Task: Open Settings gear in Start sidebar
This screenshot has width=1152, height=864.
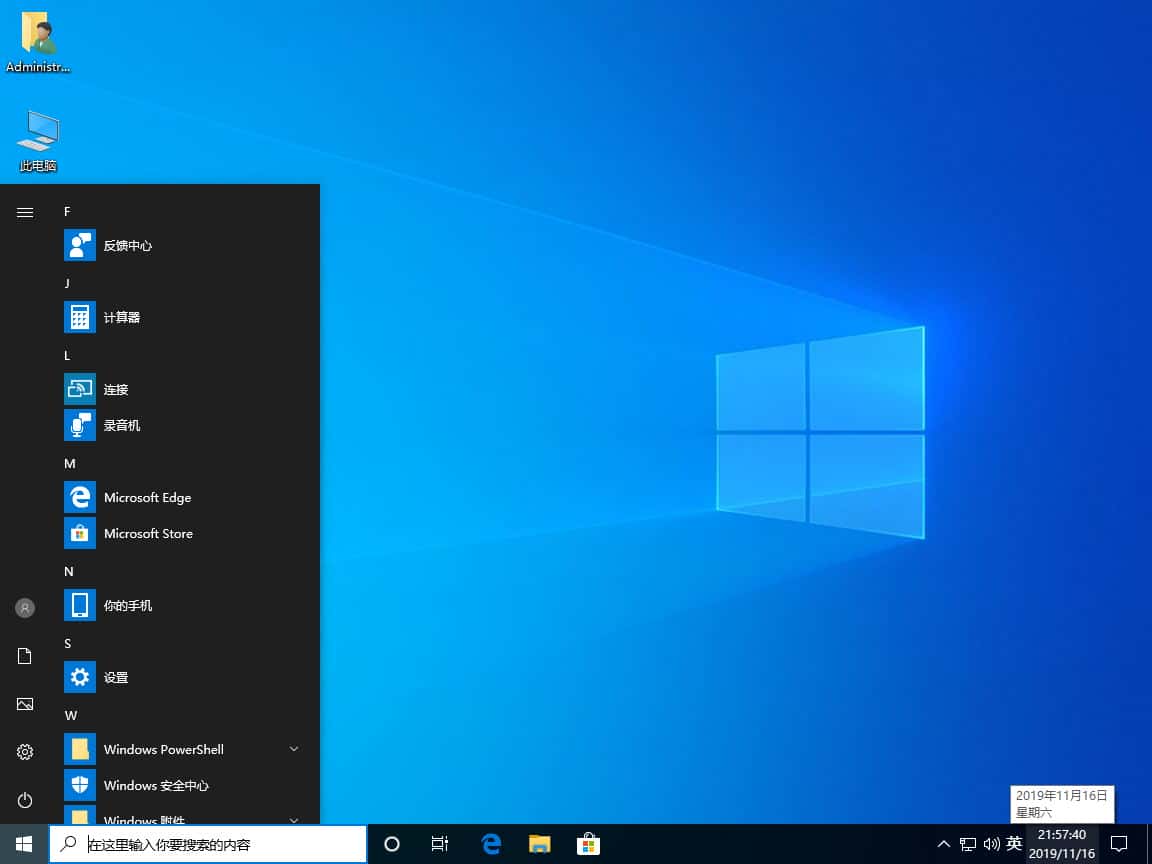Action: point(25,752)
